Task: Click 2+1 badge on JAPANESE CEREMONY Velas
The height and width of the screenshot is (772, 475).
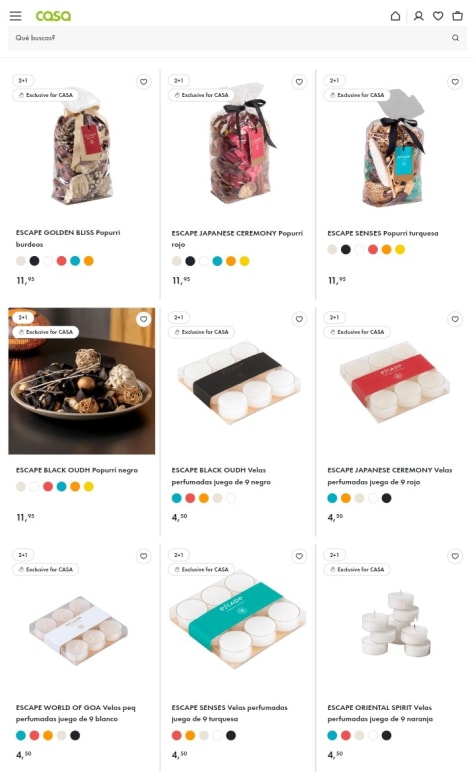Action: (335, 318)
